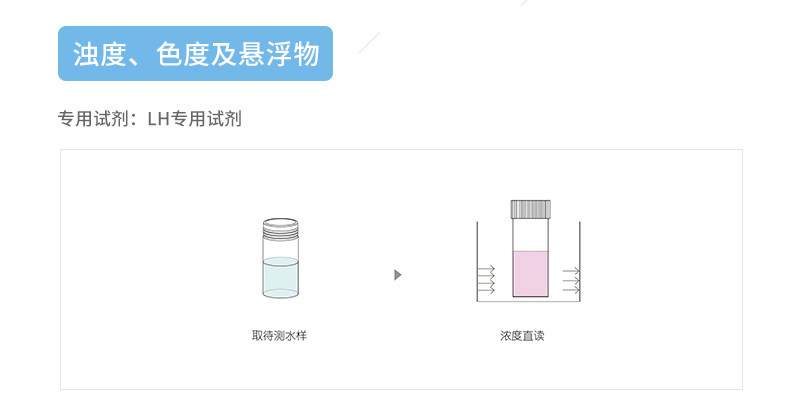Click the rounded bottom of the sample bottle
The height and width of the screenshot is (410, 800).
point(279,293)
